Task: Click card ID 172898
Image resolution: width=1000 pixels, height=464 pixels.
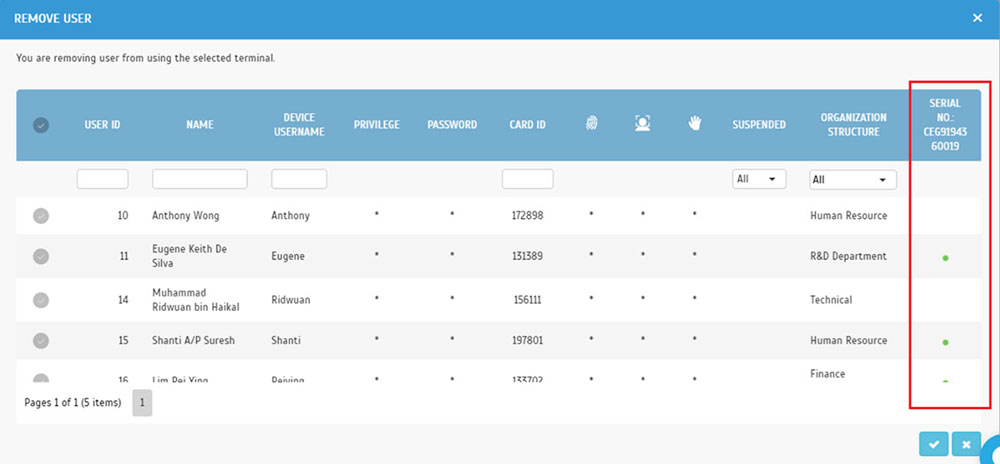Action: [527, 215]
